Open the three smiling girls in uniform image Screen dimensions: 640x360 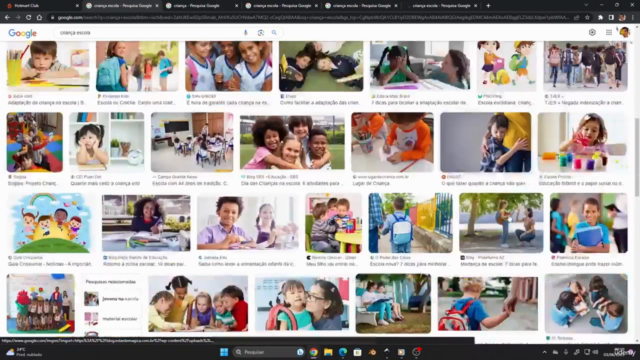229,66
